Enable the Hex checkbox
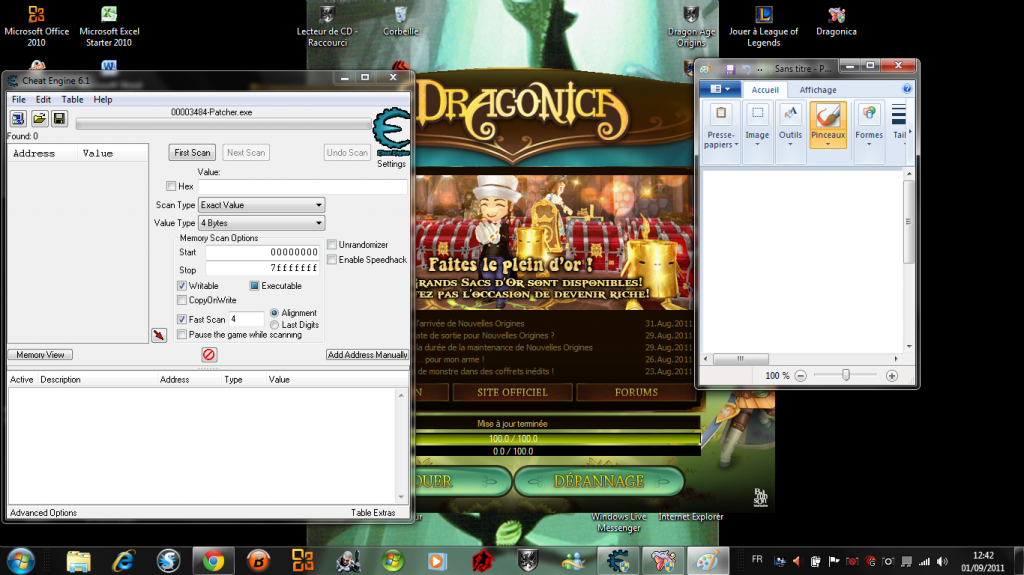 (171, 186)
